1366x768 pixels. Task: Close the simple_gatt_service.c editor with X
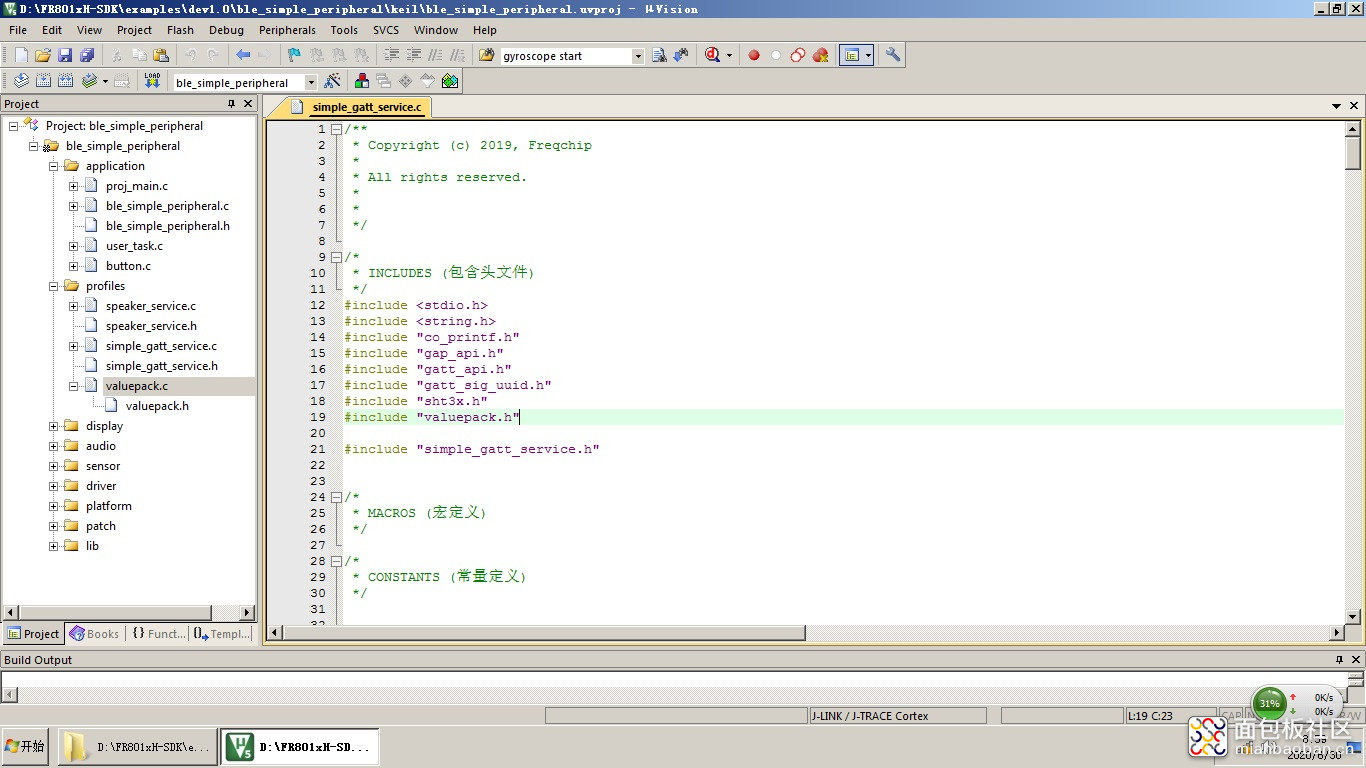pos(1355,106)
